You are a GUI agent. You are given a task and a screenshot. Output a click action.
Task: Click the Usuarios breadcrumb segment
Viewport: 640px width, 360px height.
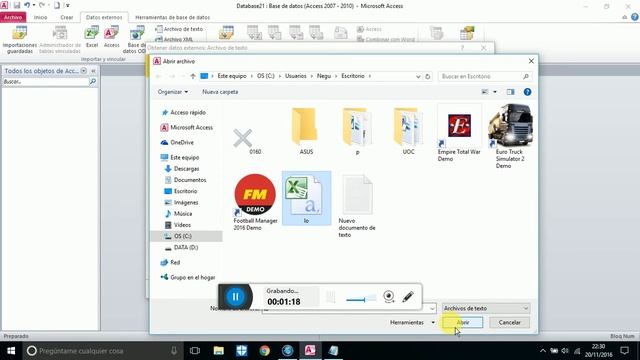pyautogui.click(x=296, y=76)
